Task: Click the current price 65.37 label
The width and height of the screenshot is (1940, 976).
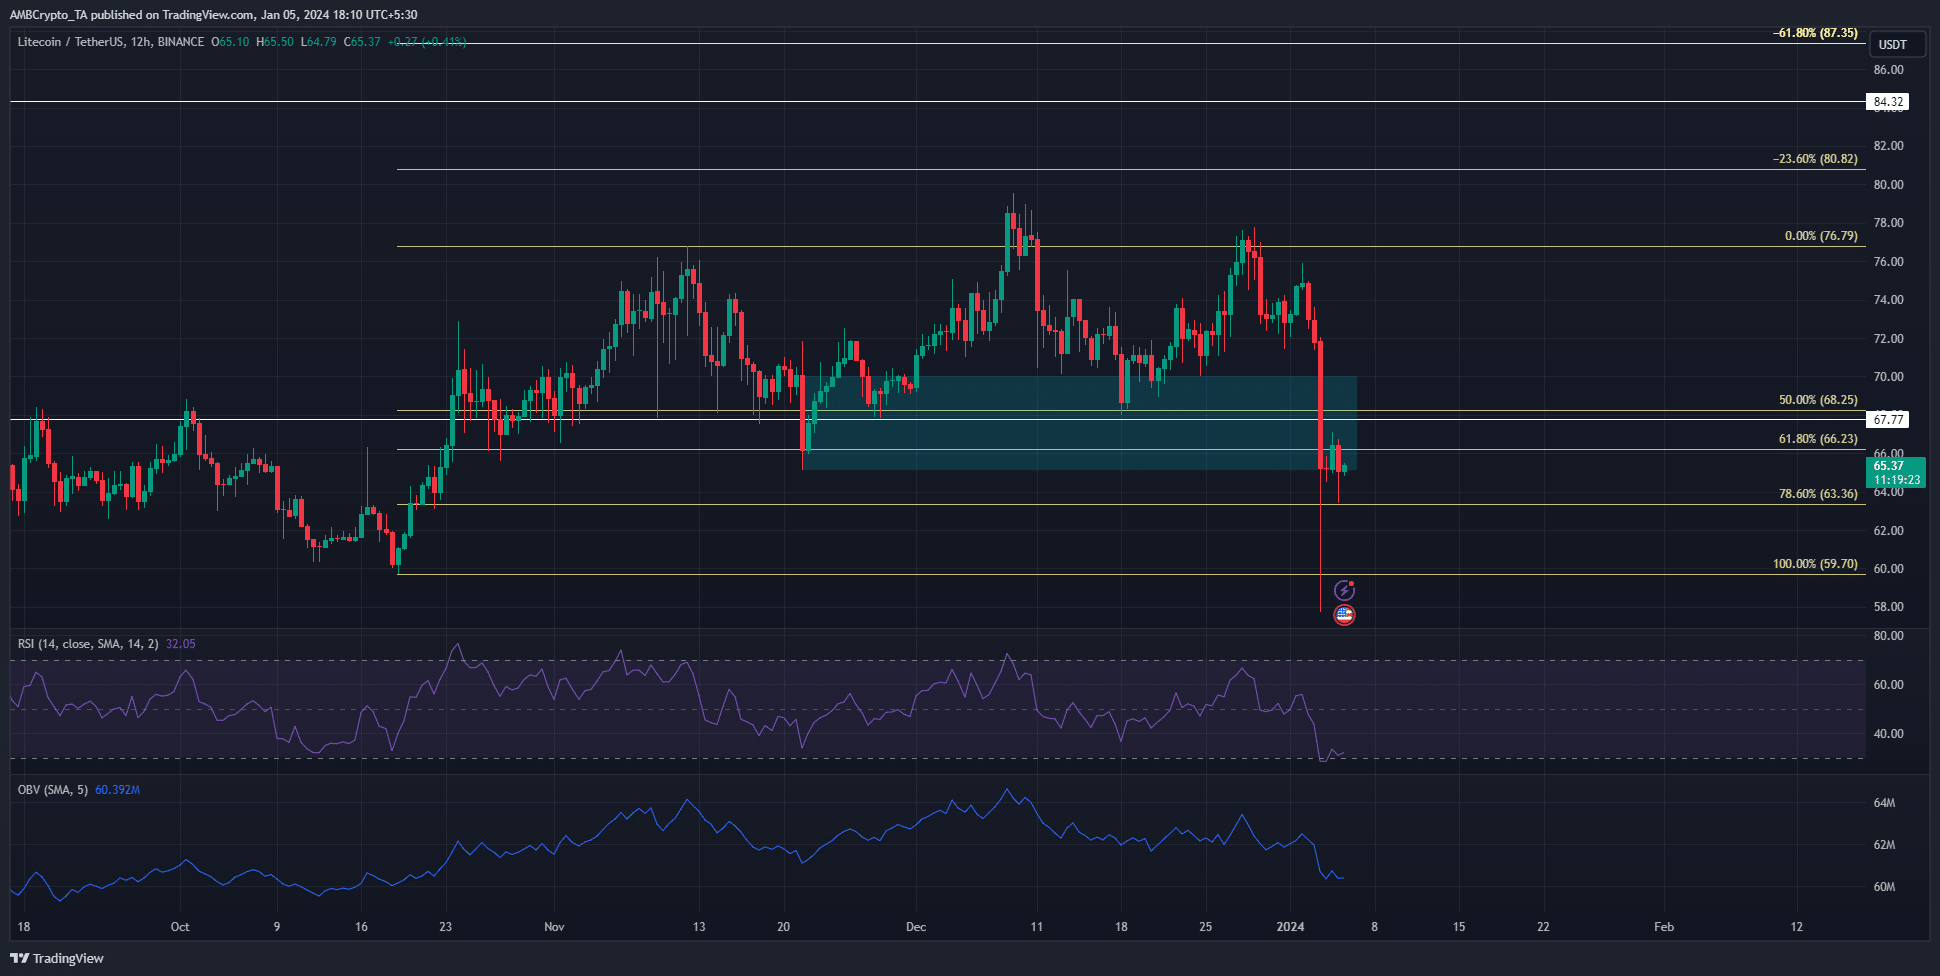Action: point(1895,472)
